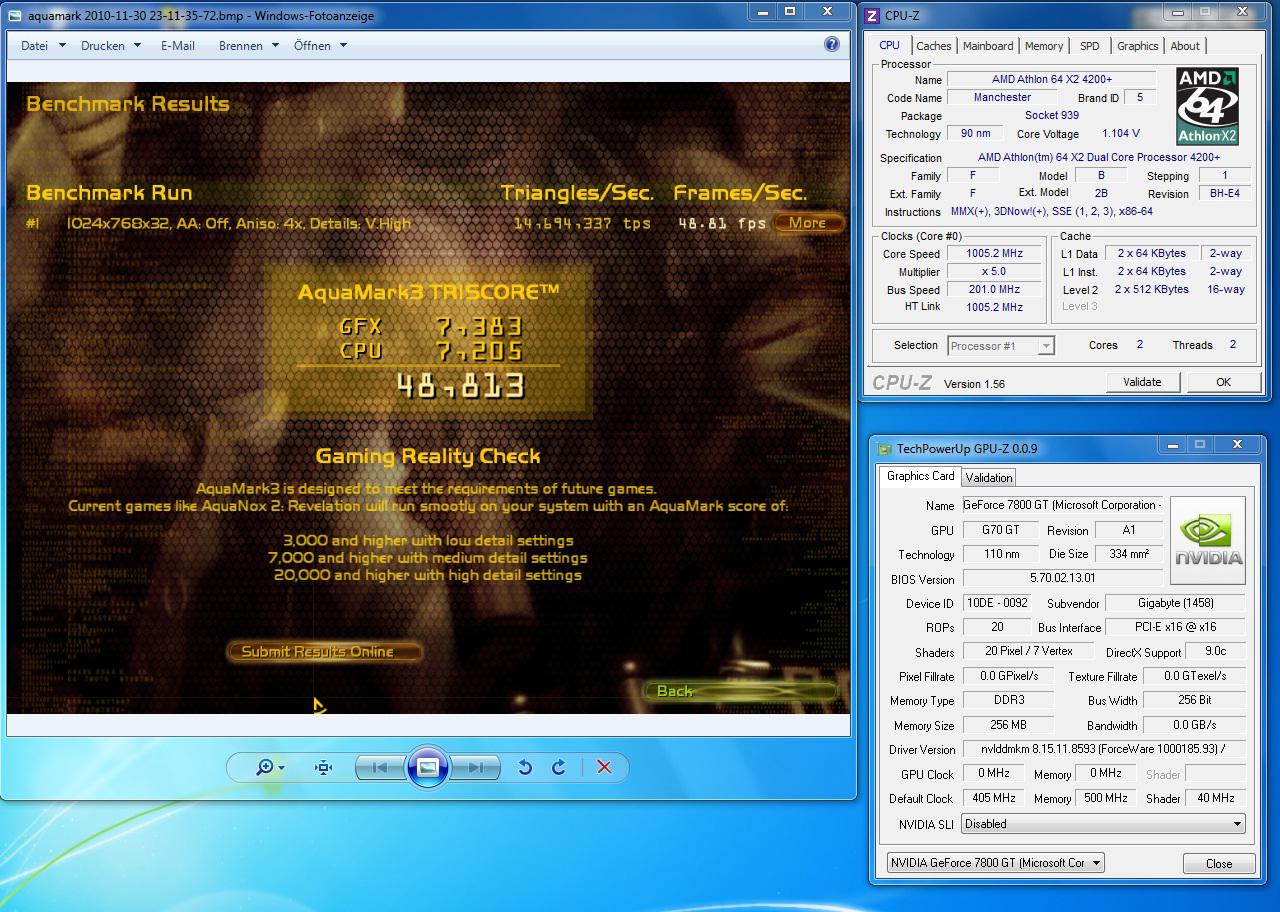
Task: Rotate image clockwise
Action: (x=559, y=767)
